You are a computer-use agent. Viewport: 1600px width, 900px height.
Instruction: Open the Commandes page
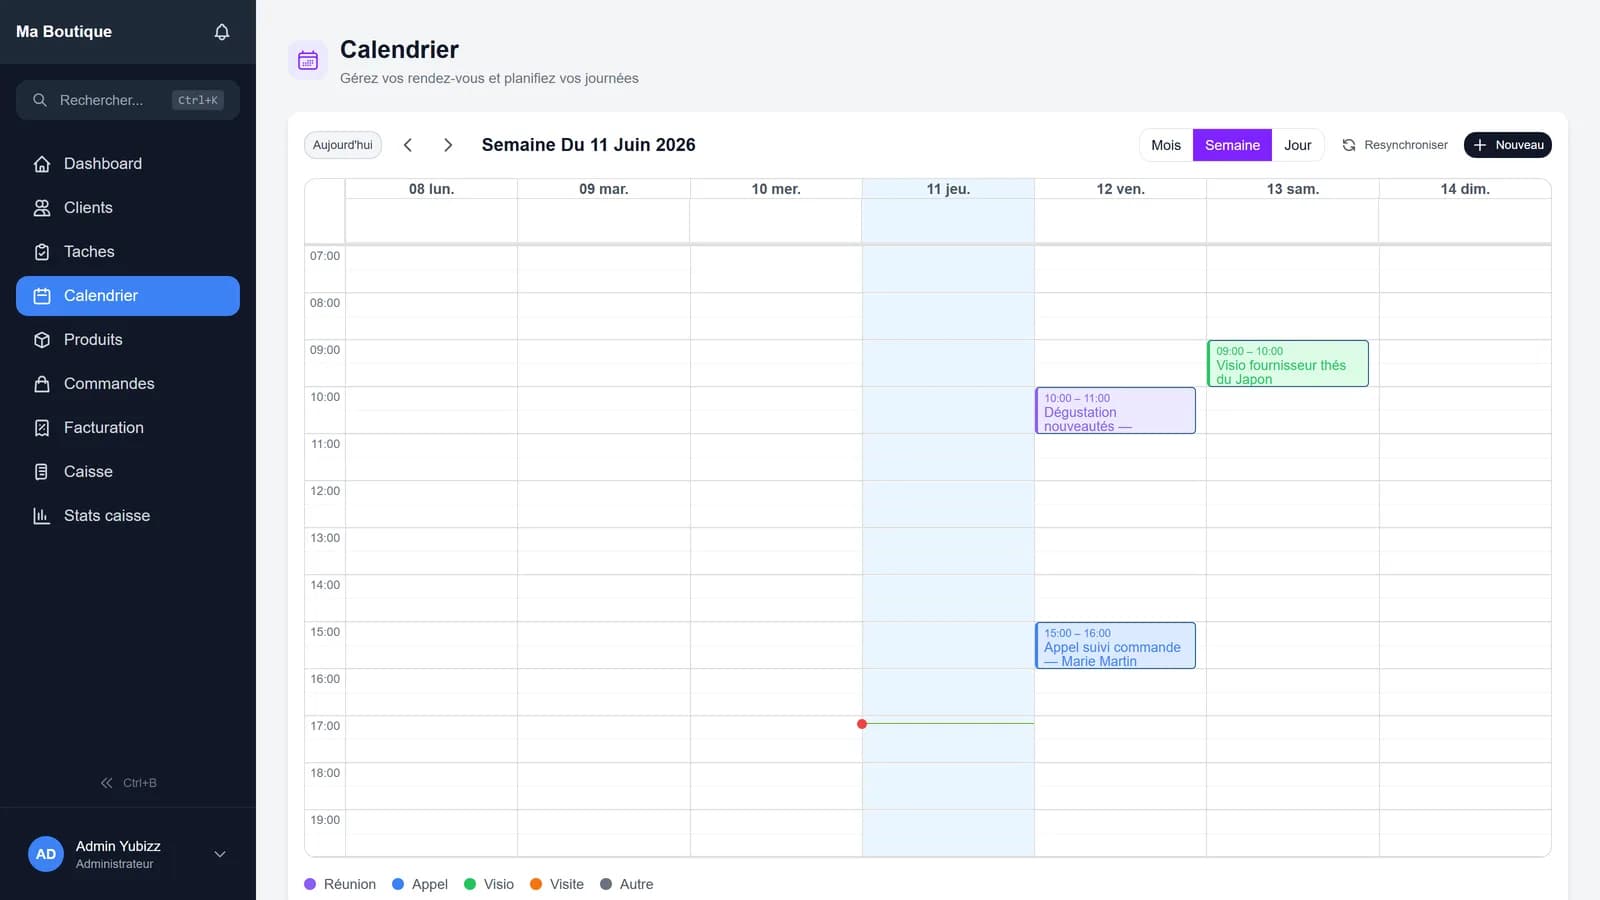point(128,384)
